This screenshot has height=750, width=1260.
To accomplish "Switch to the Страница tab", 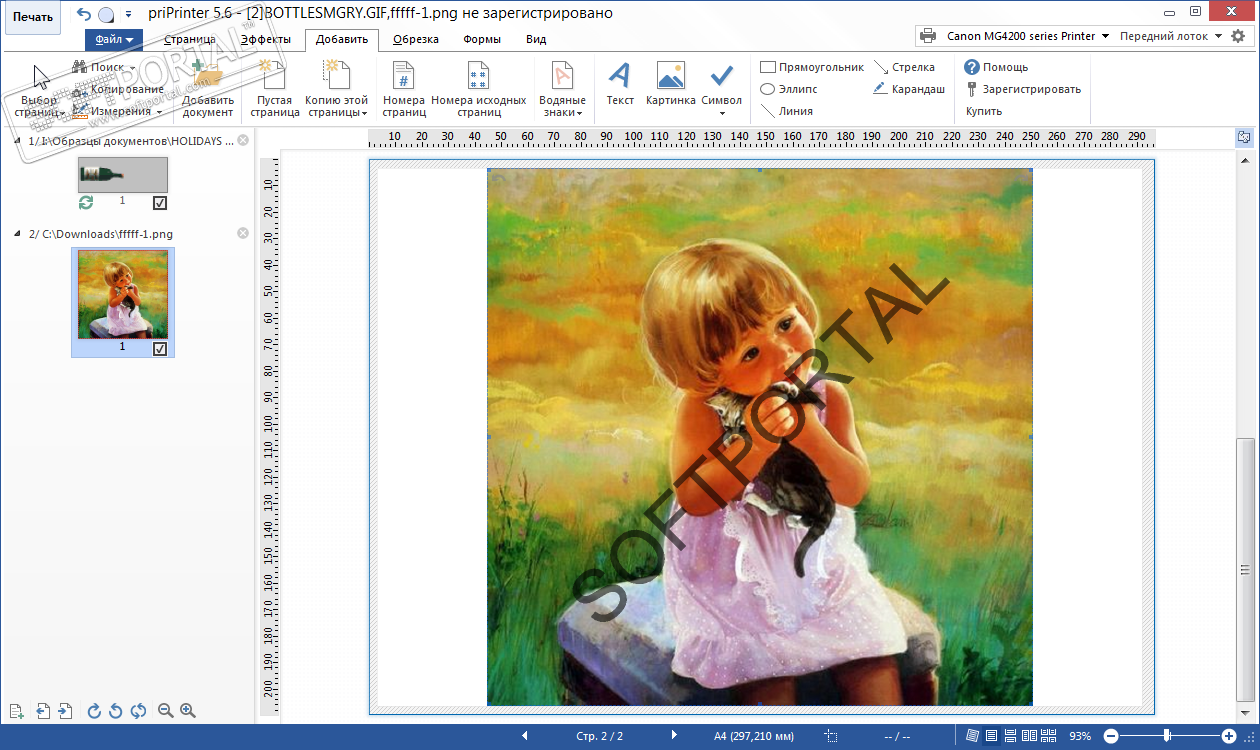I will (189, 40).
